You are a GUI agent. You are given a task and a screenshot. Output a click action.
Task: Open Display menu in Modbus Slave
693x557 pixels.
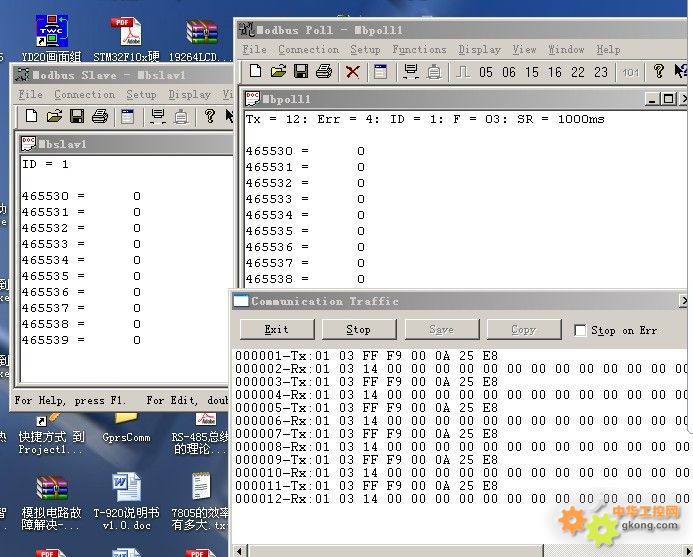(x=189, y=95)
